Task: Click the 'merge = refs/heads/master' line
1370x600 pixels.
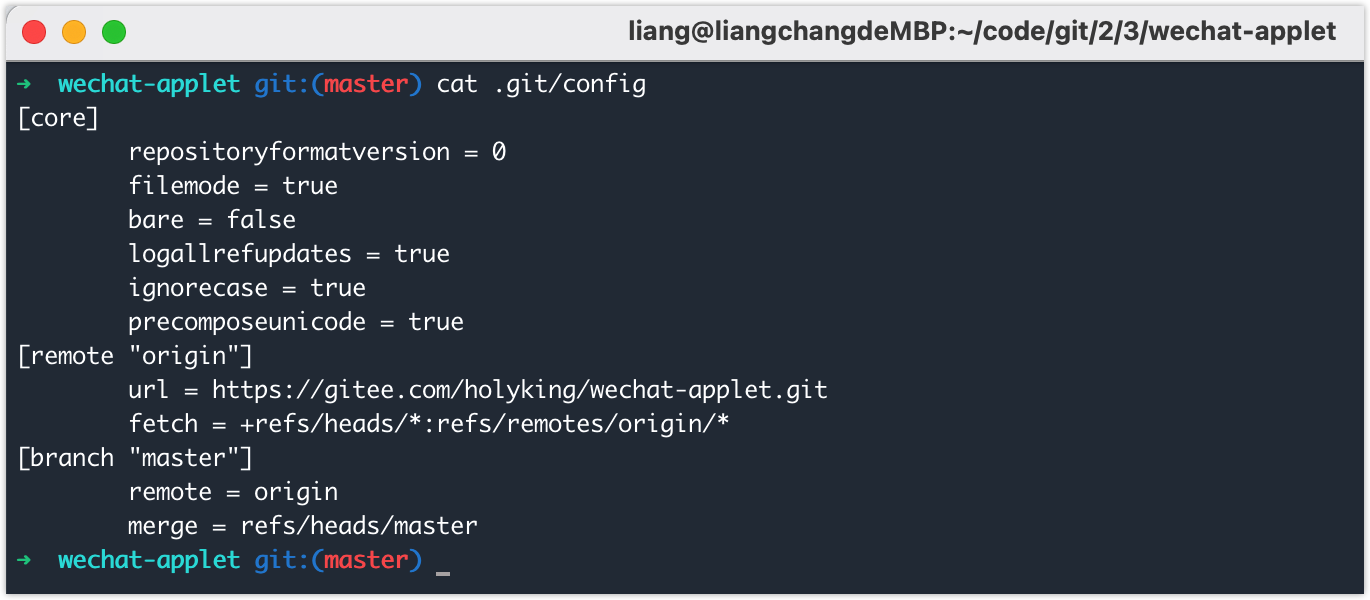Action: tap(303, 526)
